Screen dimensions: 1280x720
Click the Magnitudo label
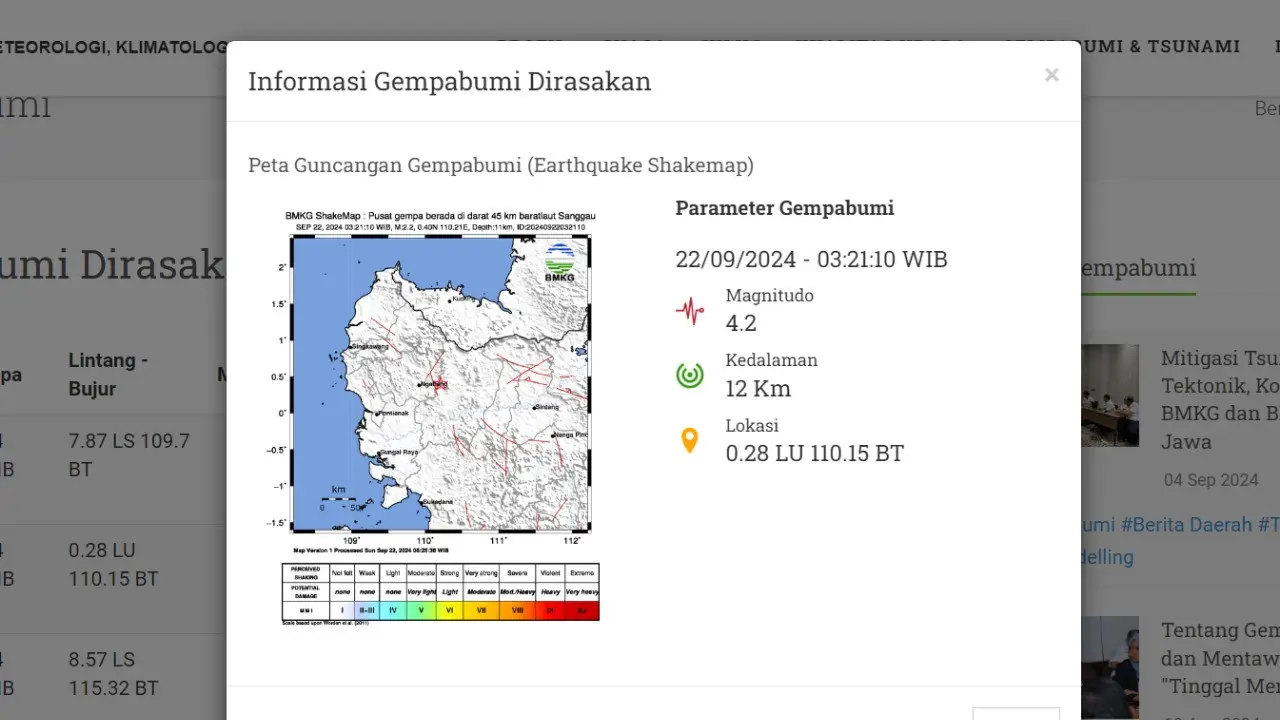pyautogui.click(x=770, y=295)
